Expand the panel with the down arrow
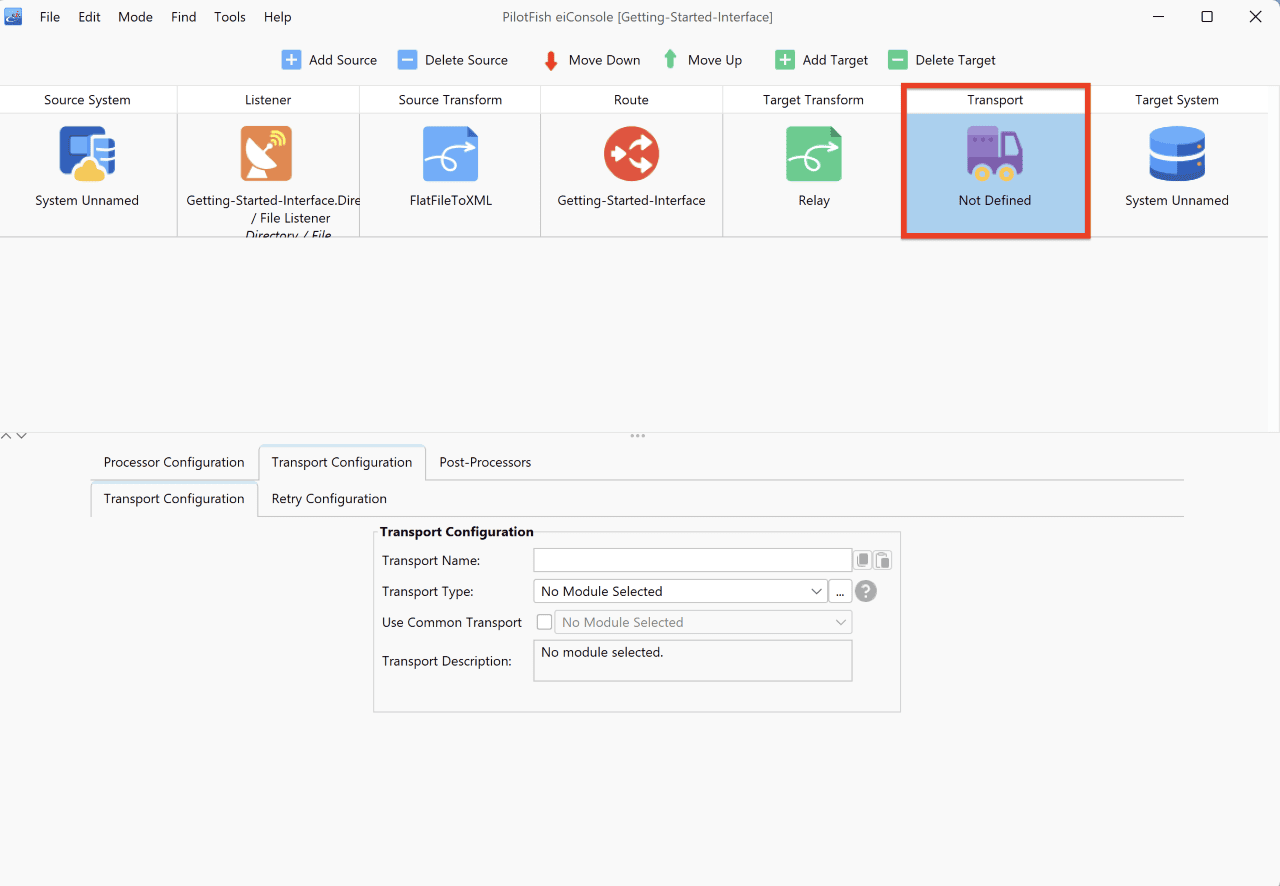This screenshot has height=886, width=1280. coord(21,436)
